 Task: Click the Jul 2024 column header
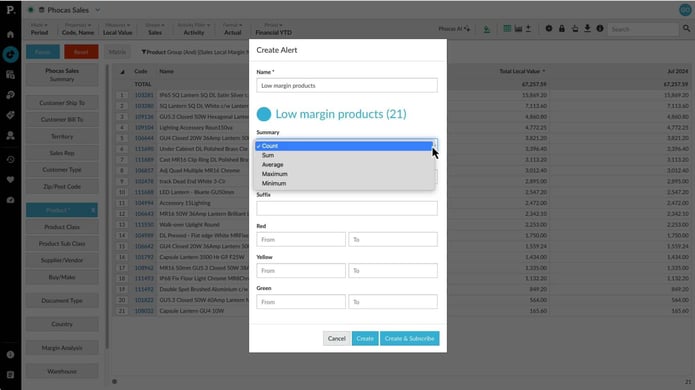tap(678, 71)
